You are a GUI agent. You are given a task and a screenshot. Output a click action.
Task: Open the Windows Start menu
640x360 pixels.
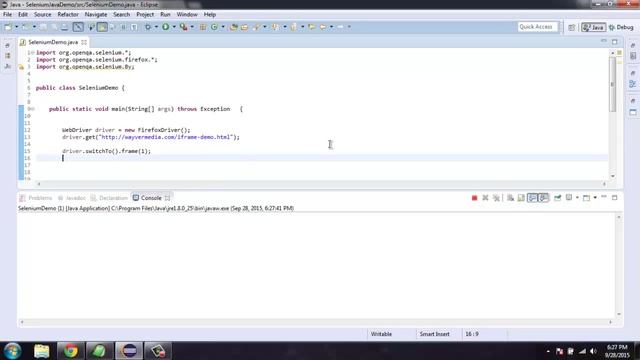pyautogui.click(x=12, y=351)
